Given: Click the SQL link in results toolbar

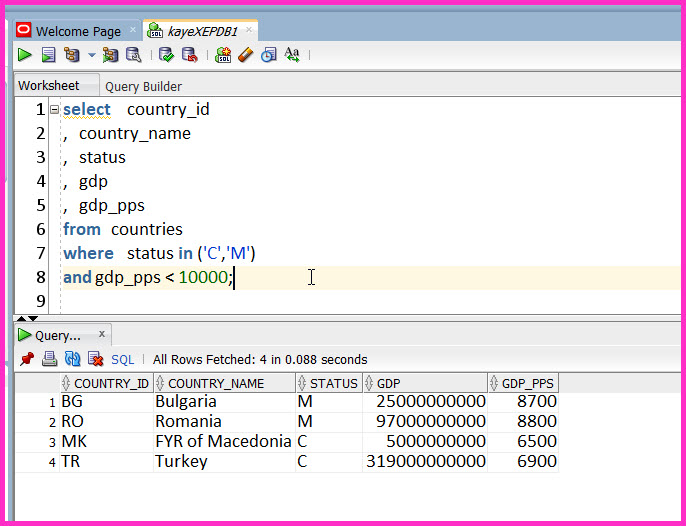Looking at the screenshot, I should point(122,360).
